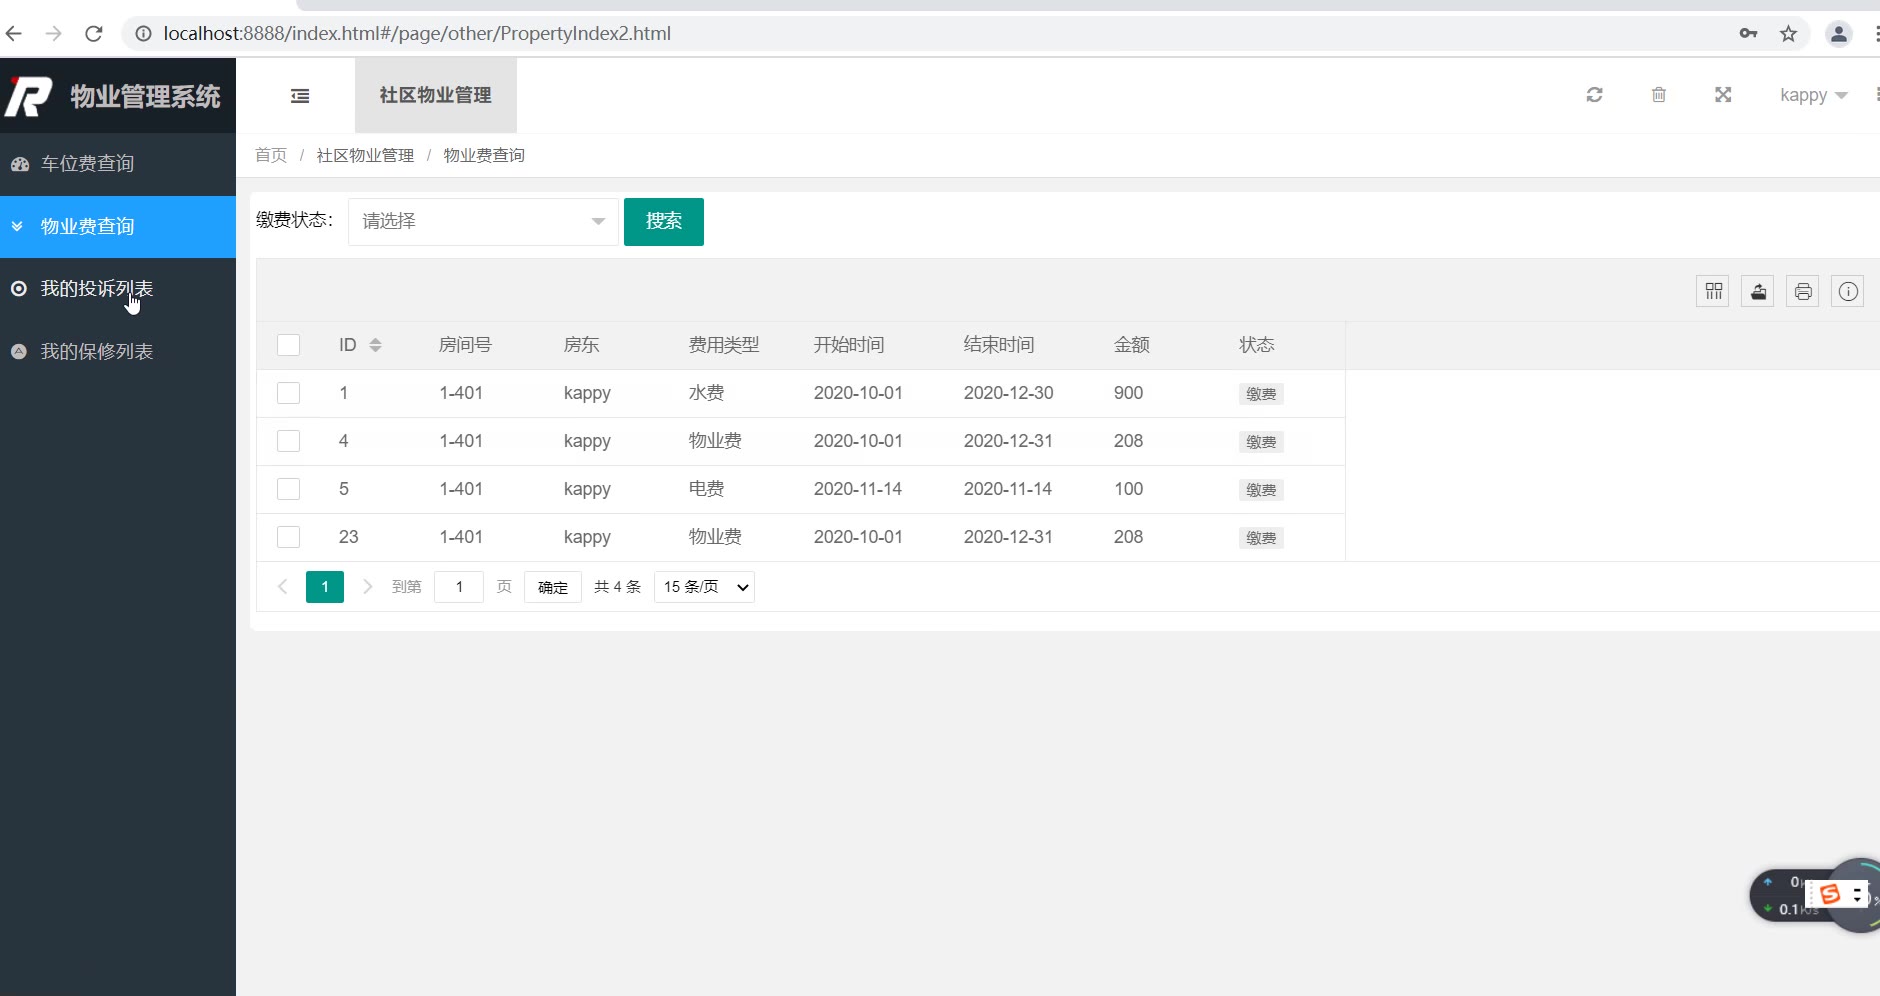This screenshot has width=1880, height=996.
Task: Click 缴费 button for the 水费 row
Action: 1261,394
